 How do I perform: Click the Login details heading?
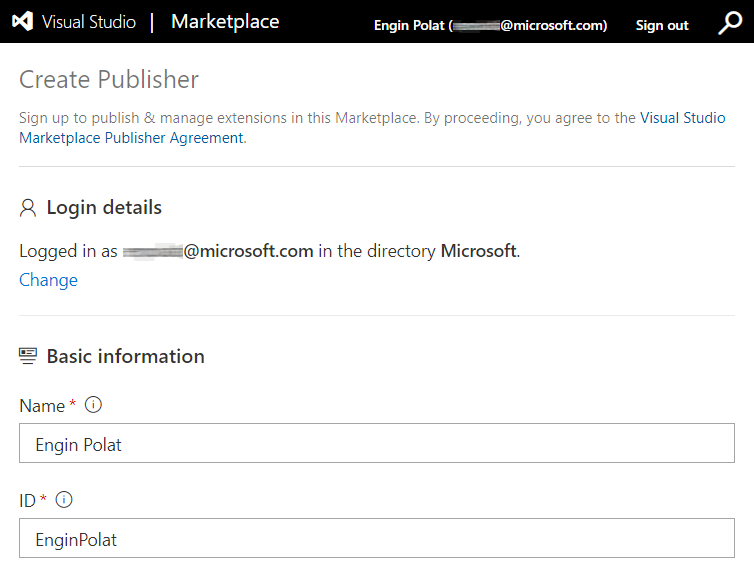point(104,208)
